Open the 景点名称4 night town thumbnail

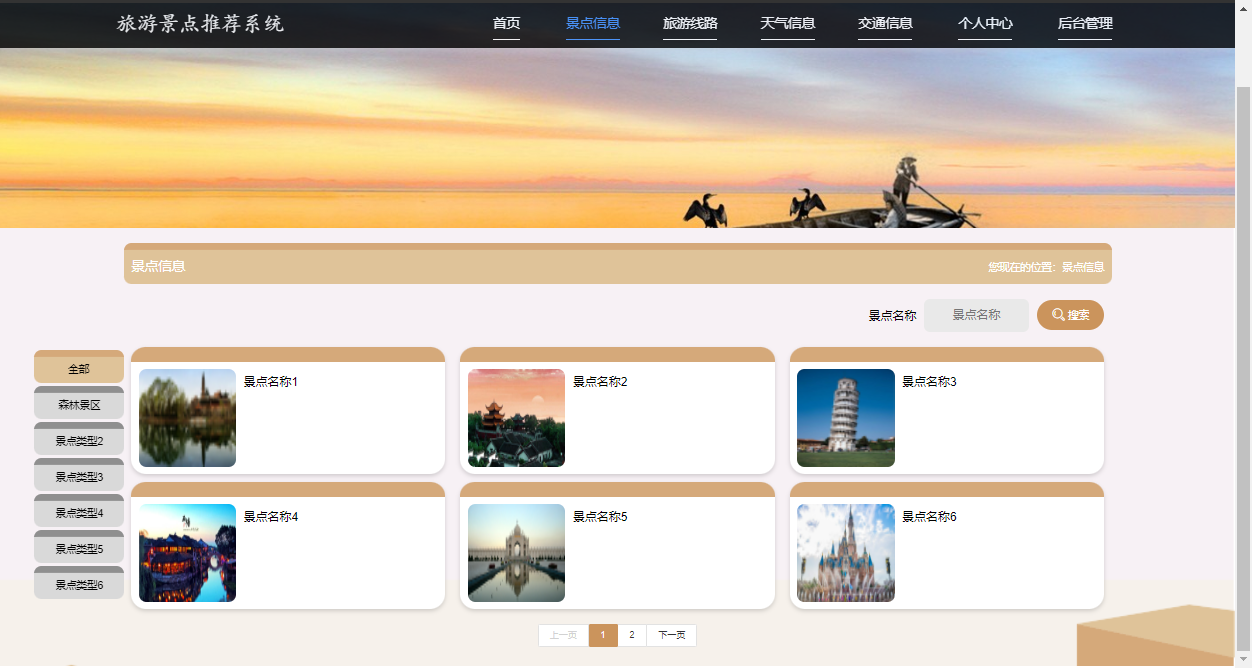187,553
